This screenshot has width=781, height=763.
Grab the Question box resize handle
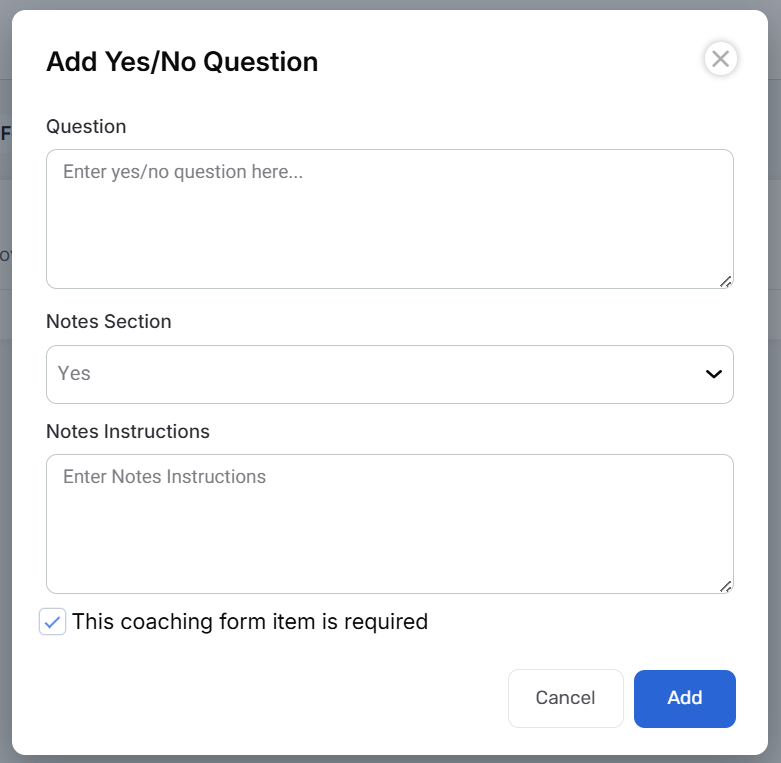click(726, 281)
